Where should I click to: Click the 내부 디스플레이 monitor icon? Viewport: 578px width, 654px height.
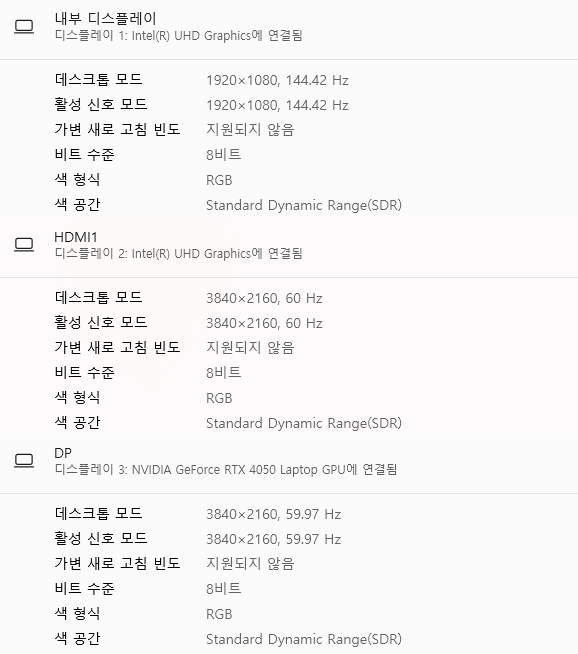[x=24, y=27]
